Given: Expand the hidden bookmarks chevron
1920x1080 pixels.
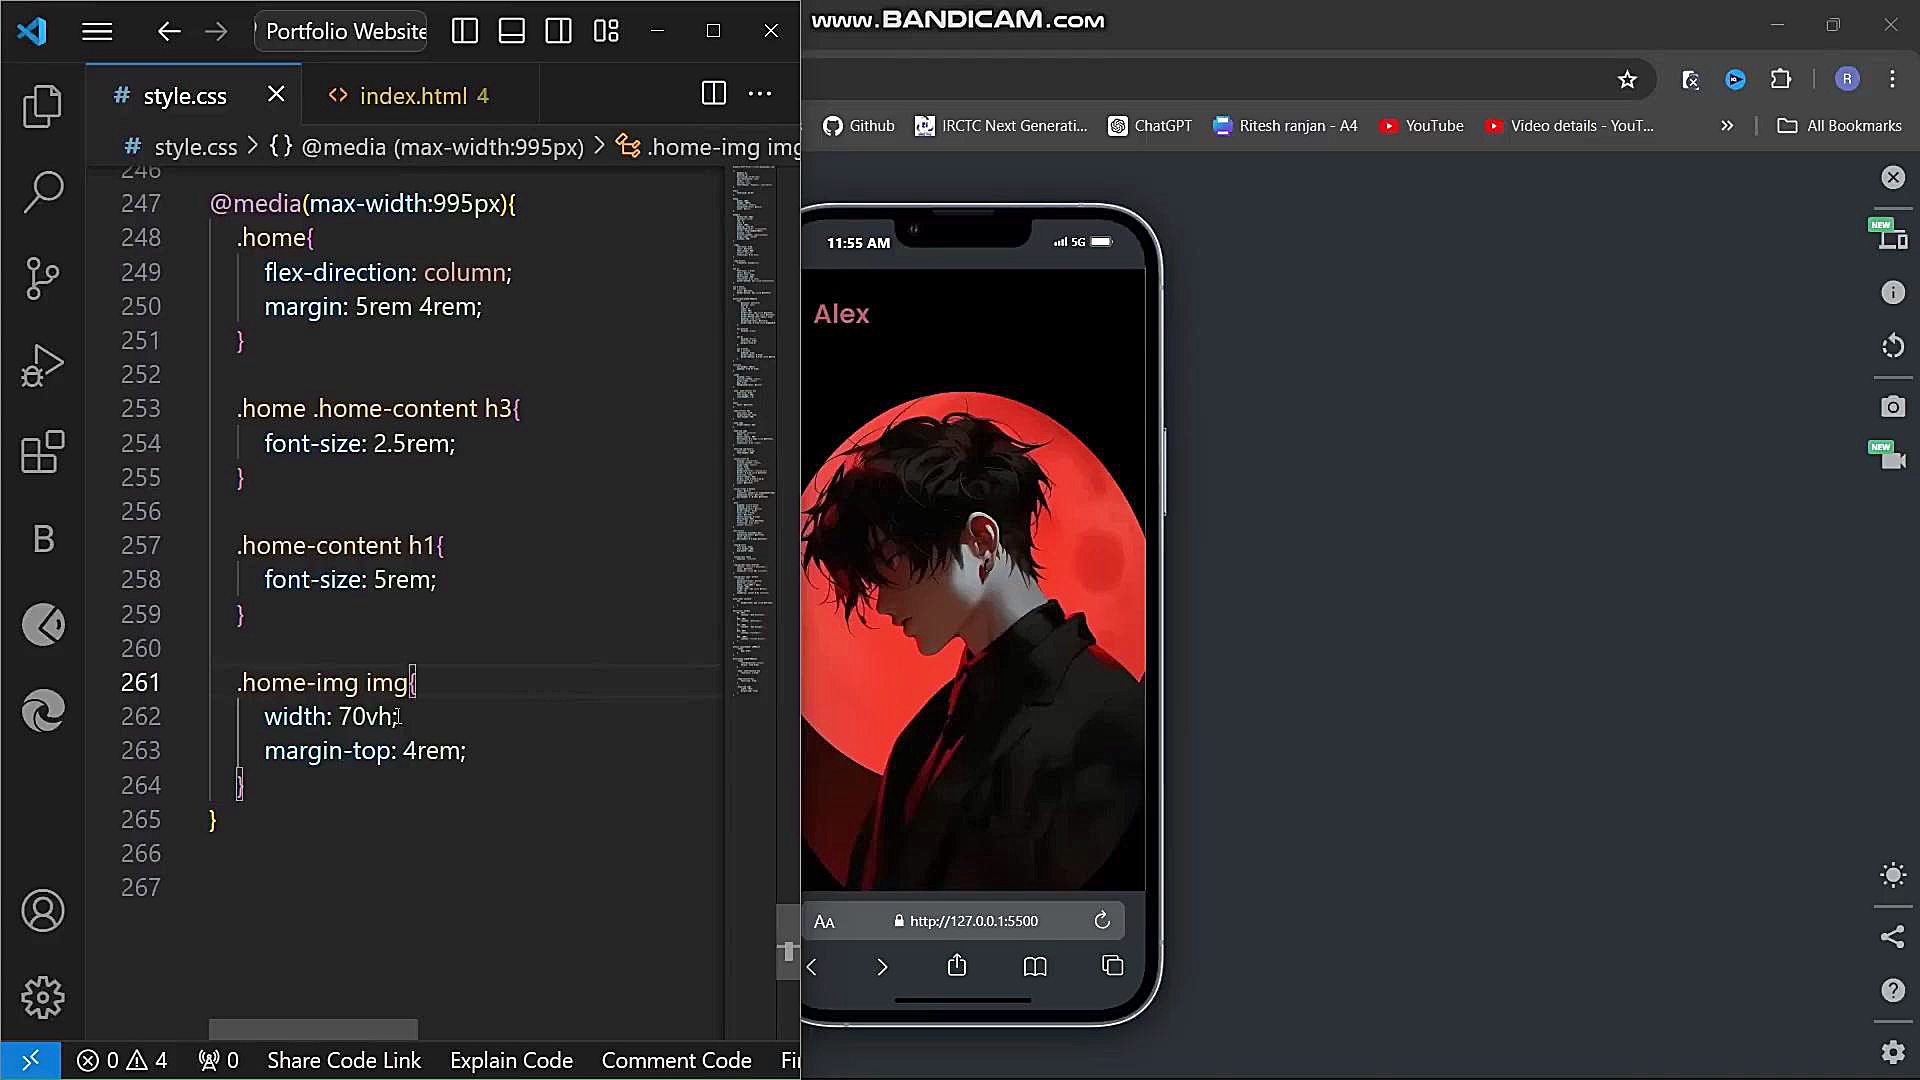Looking at the screenshot, I should coord(1727,126).
